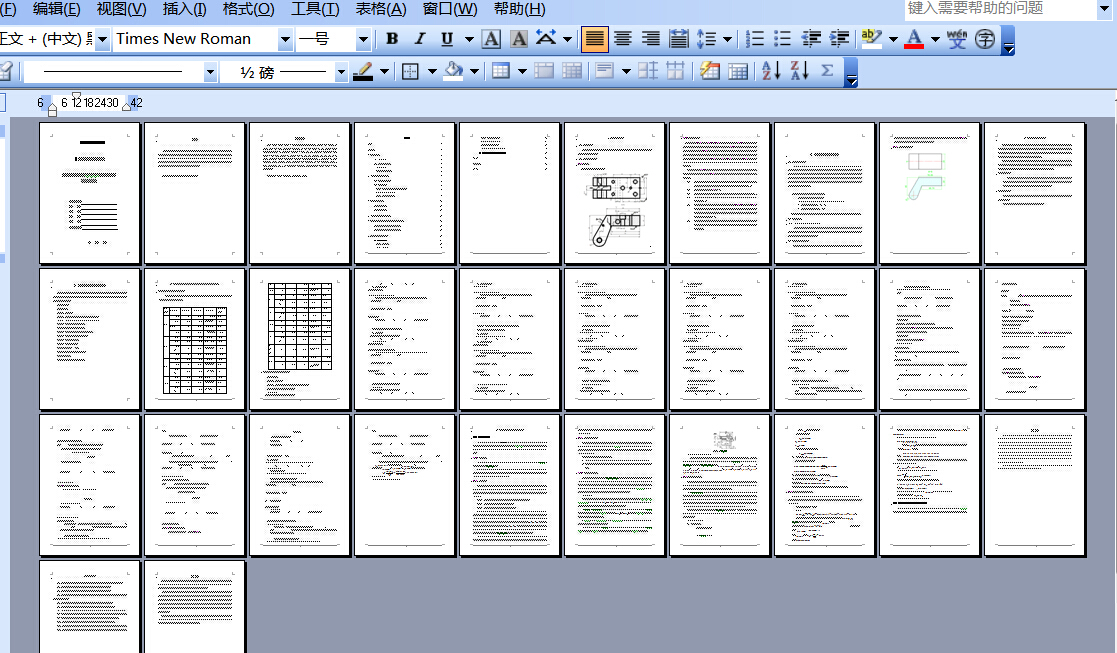Open 视图(V) menu
The height and width of the screenshot is (653, 1117).
tap(121, 9)
